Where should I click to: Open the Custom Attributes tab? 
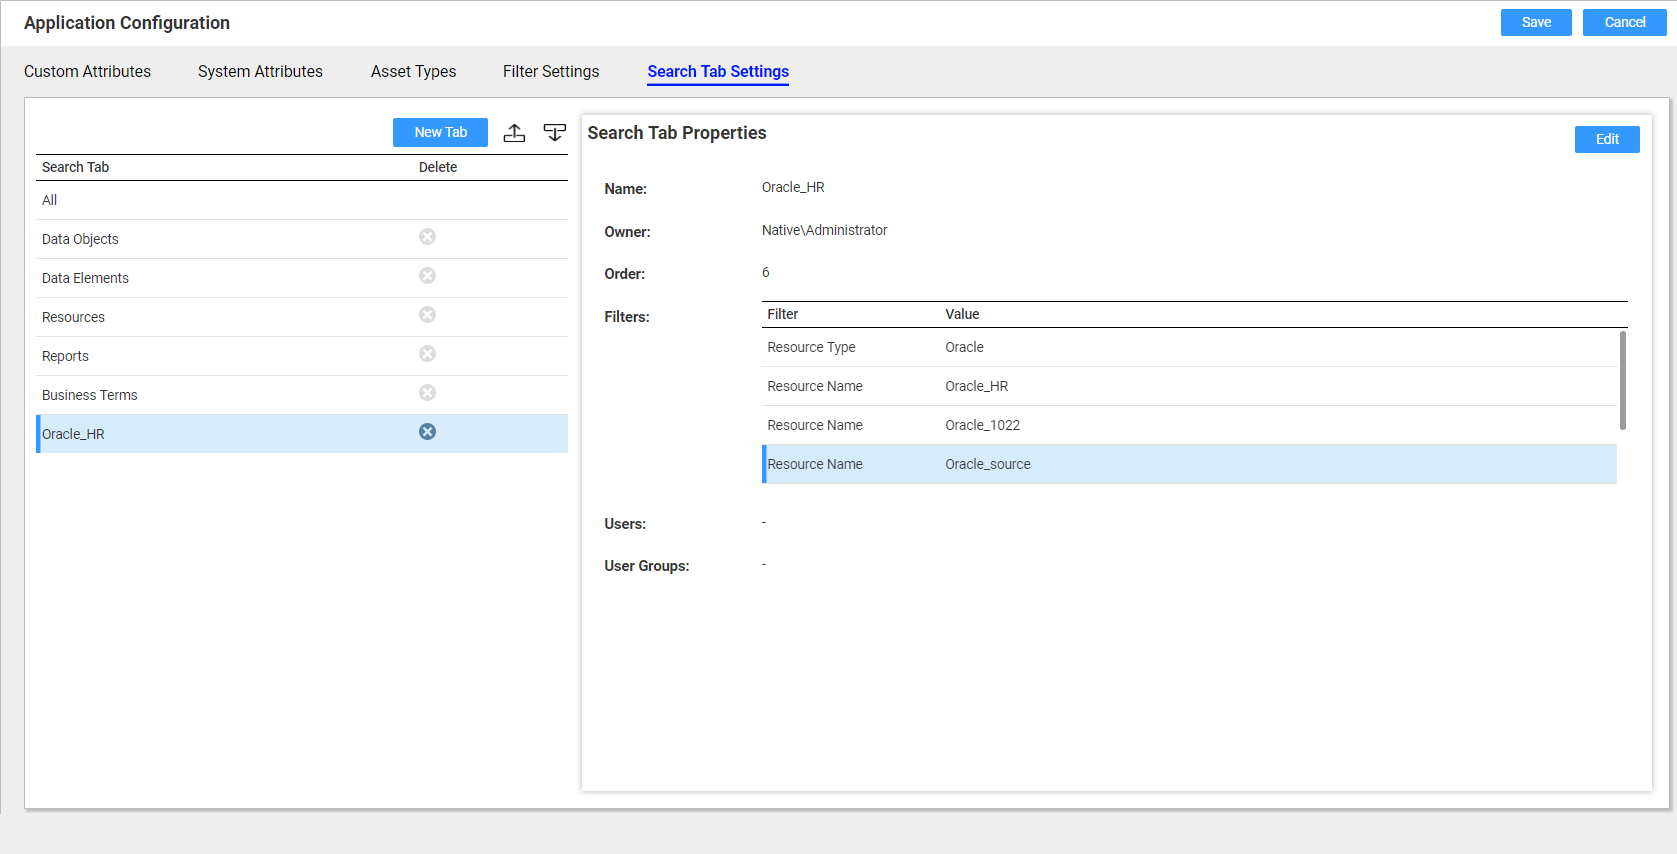87,71
